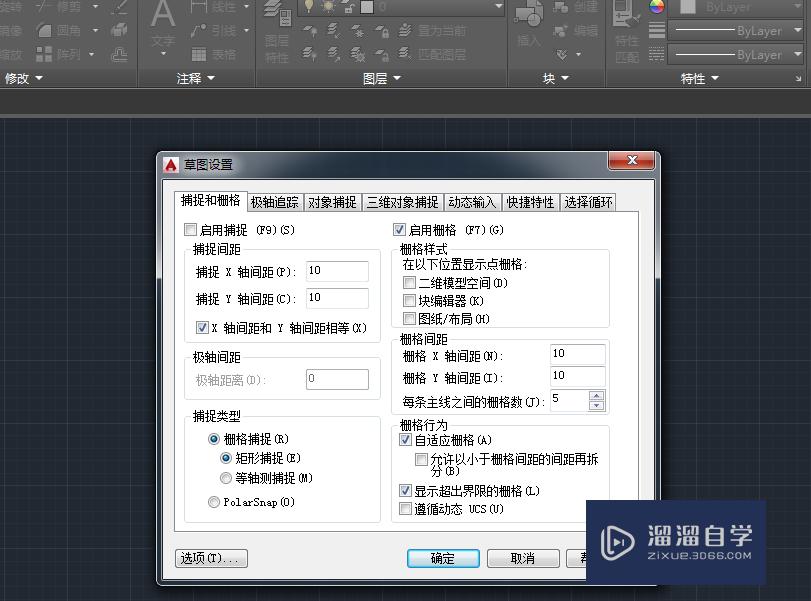Open the linetype ByLayer dropdown
811x601 pixels.
click(798, 54)
